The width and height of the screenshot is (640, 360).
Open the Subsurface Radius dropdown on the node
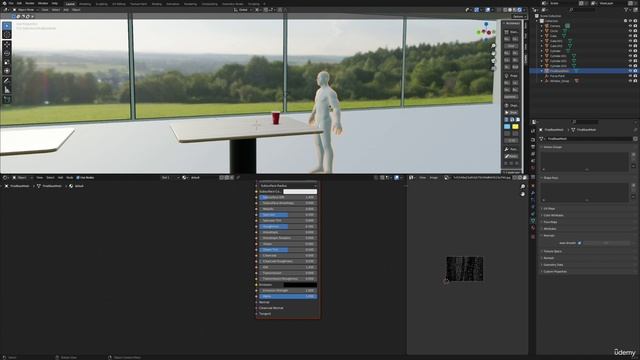tap(288, 186)
